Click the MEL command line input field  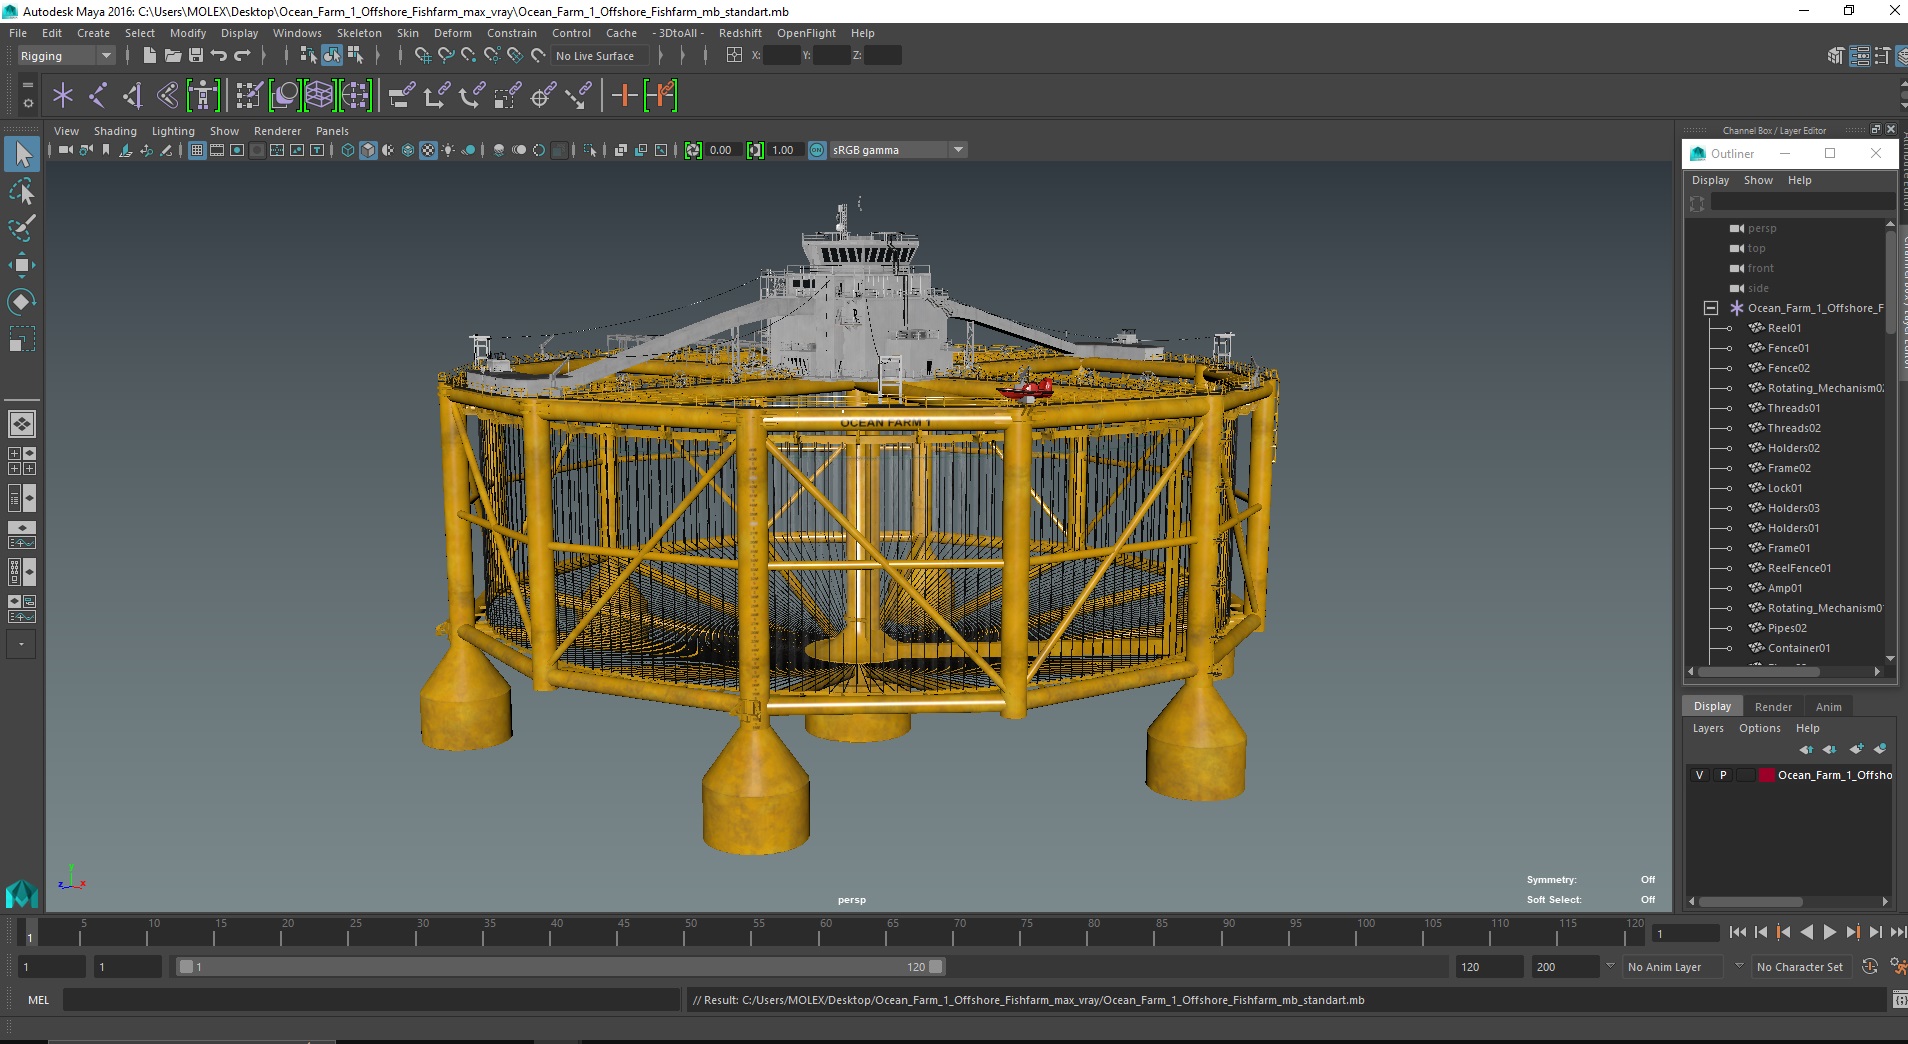[371, 1000]
